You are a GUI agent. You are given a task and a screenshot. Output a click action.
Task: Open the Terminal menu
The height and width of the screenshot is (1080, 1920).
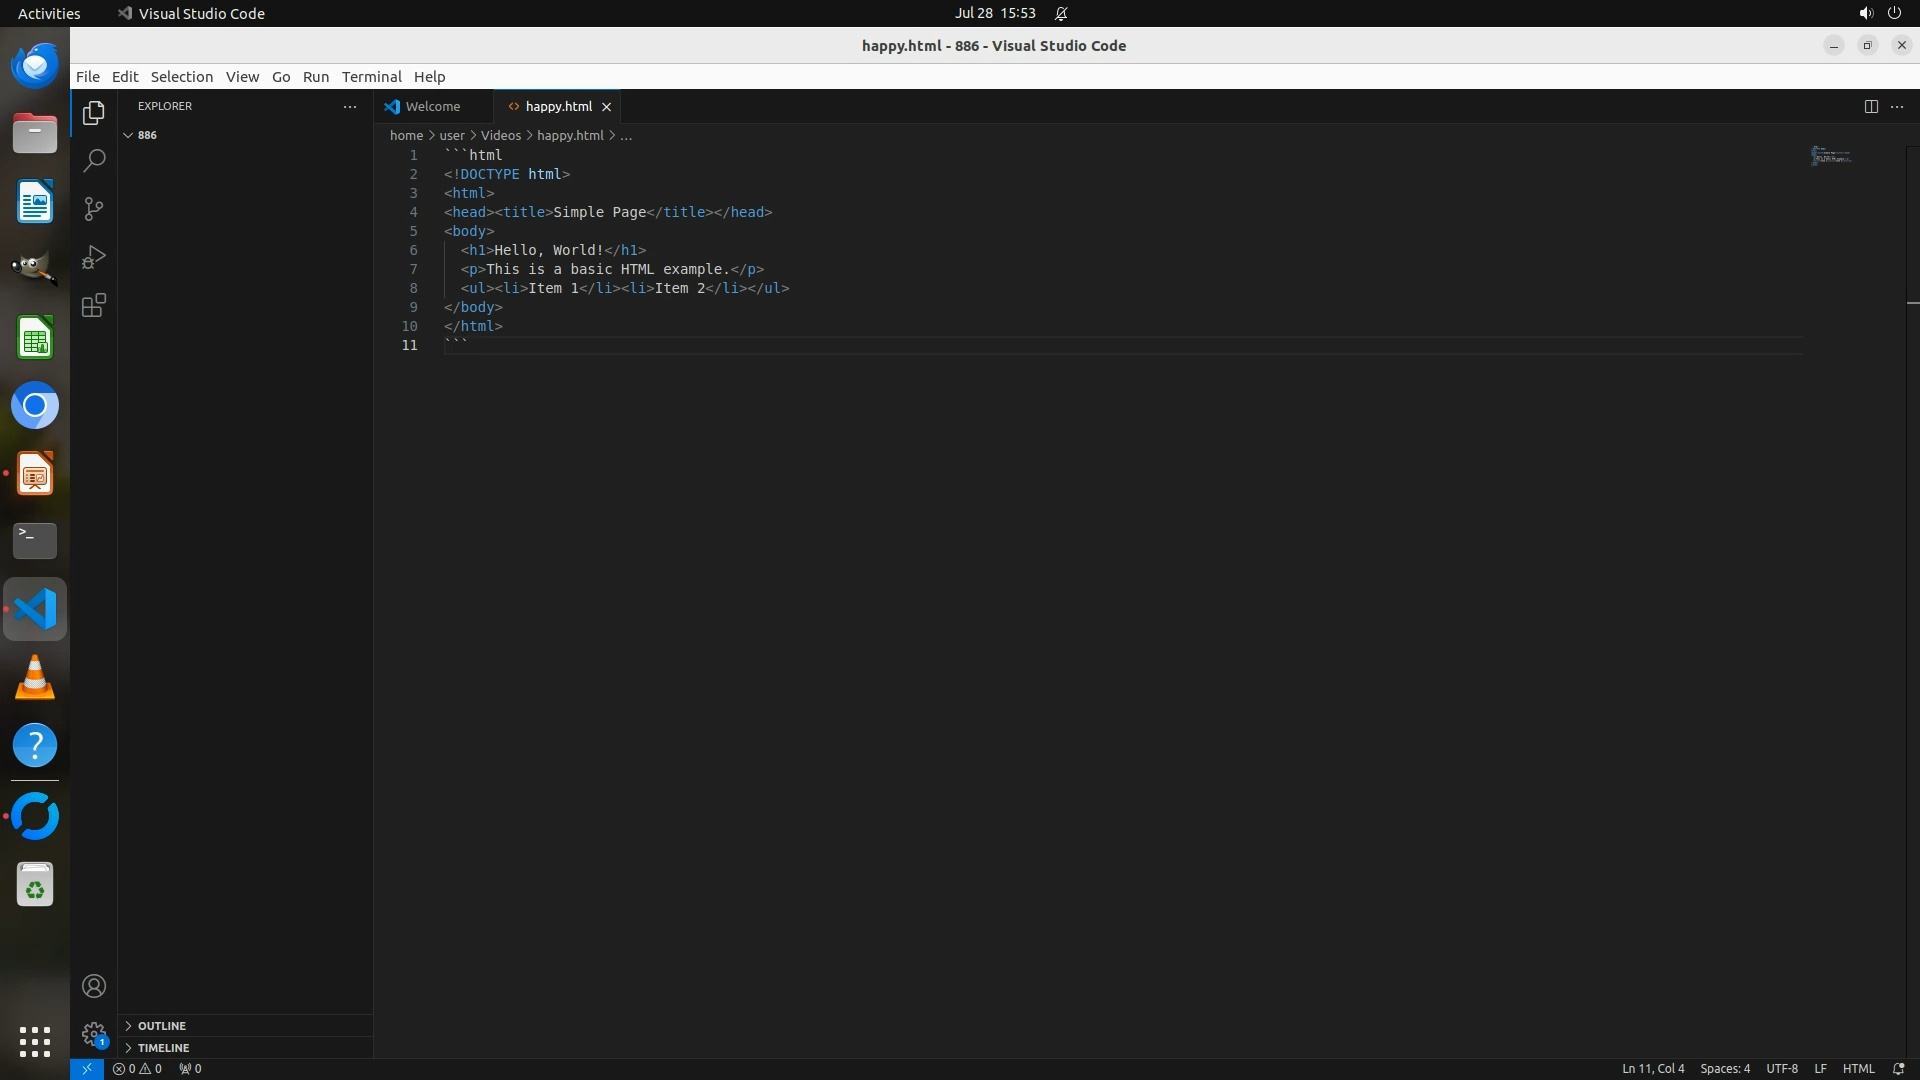point(371,77)
